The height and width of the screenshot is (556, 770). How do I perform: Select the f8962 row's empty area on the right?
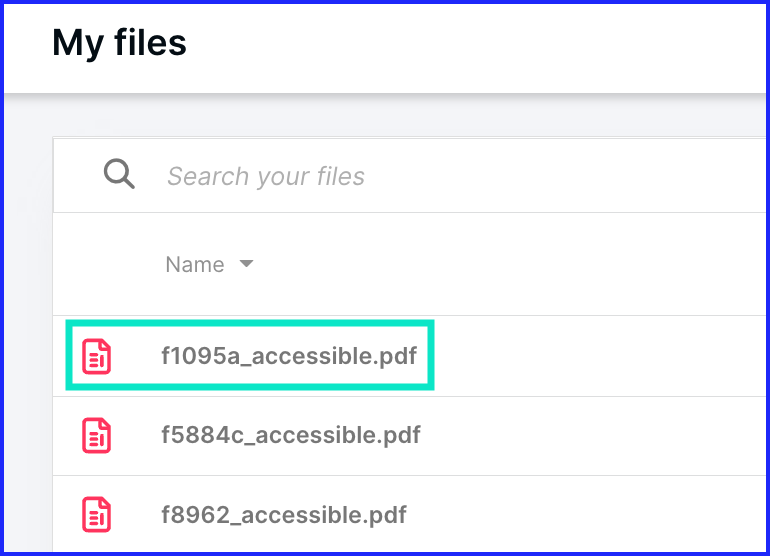pos(587,514)
